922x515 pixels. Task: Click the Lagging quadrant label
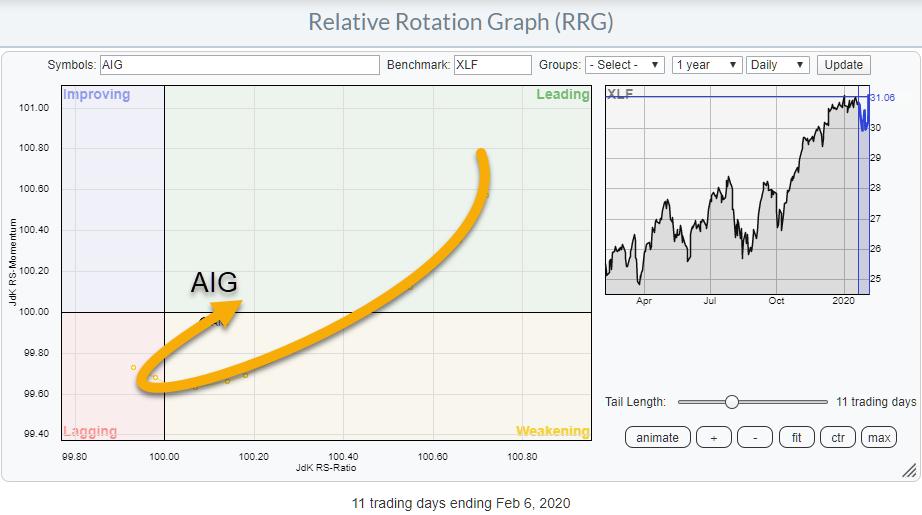(x=90, y=431)
